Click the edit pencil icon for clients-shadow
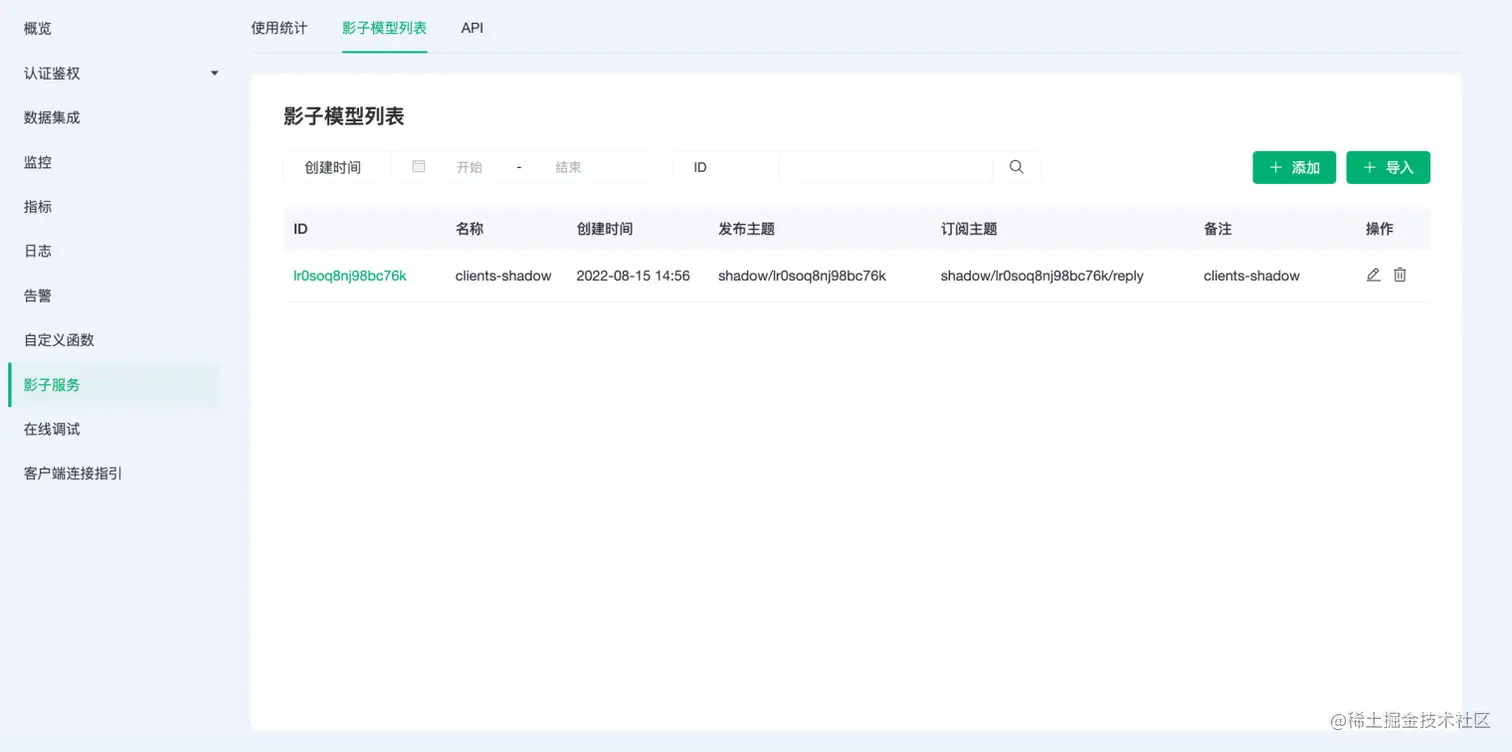The width and height of the screenshot is (1512, 752). [1373, 275]
